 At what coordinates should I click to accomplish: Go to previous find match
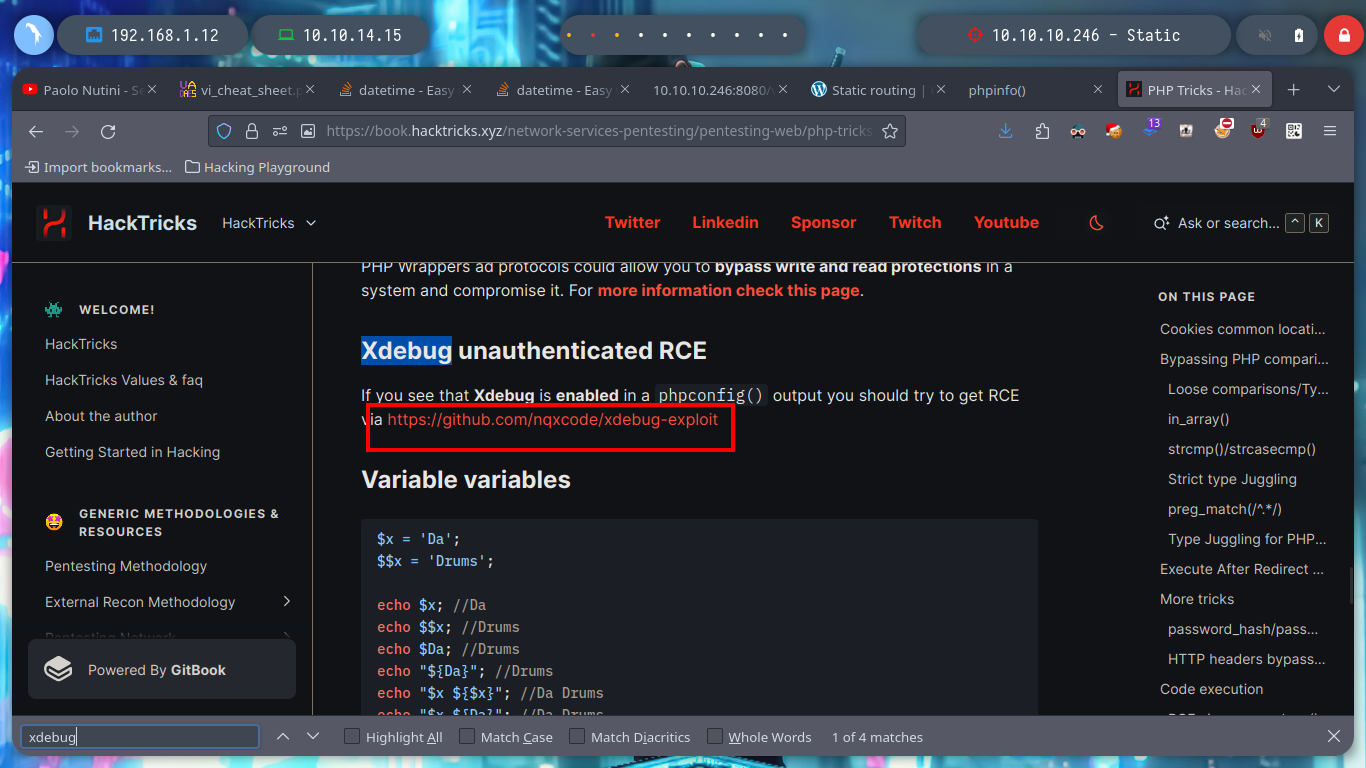(283, 737)
